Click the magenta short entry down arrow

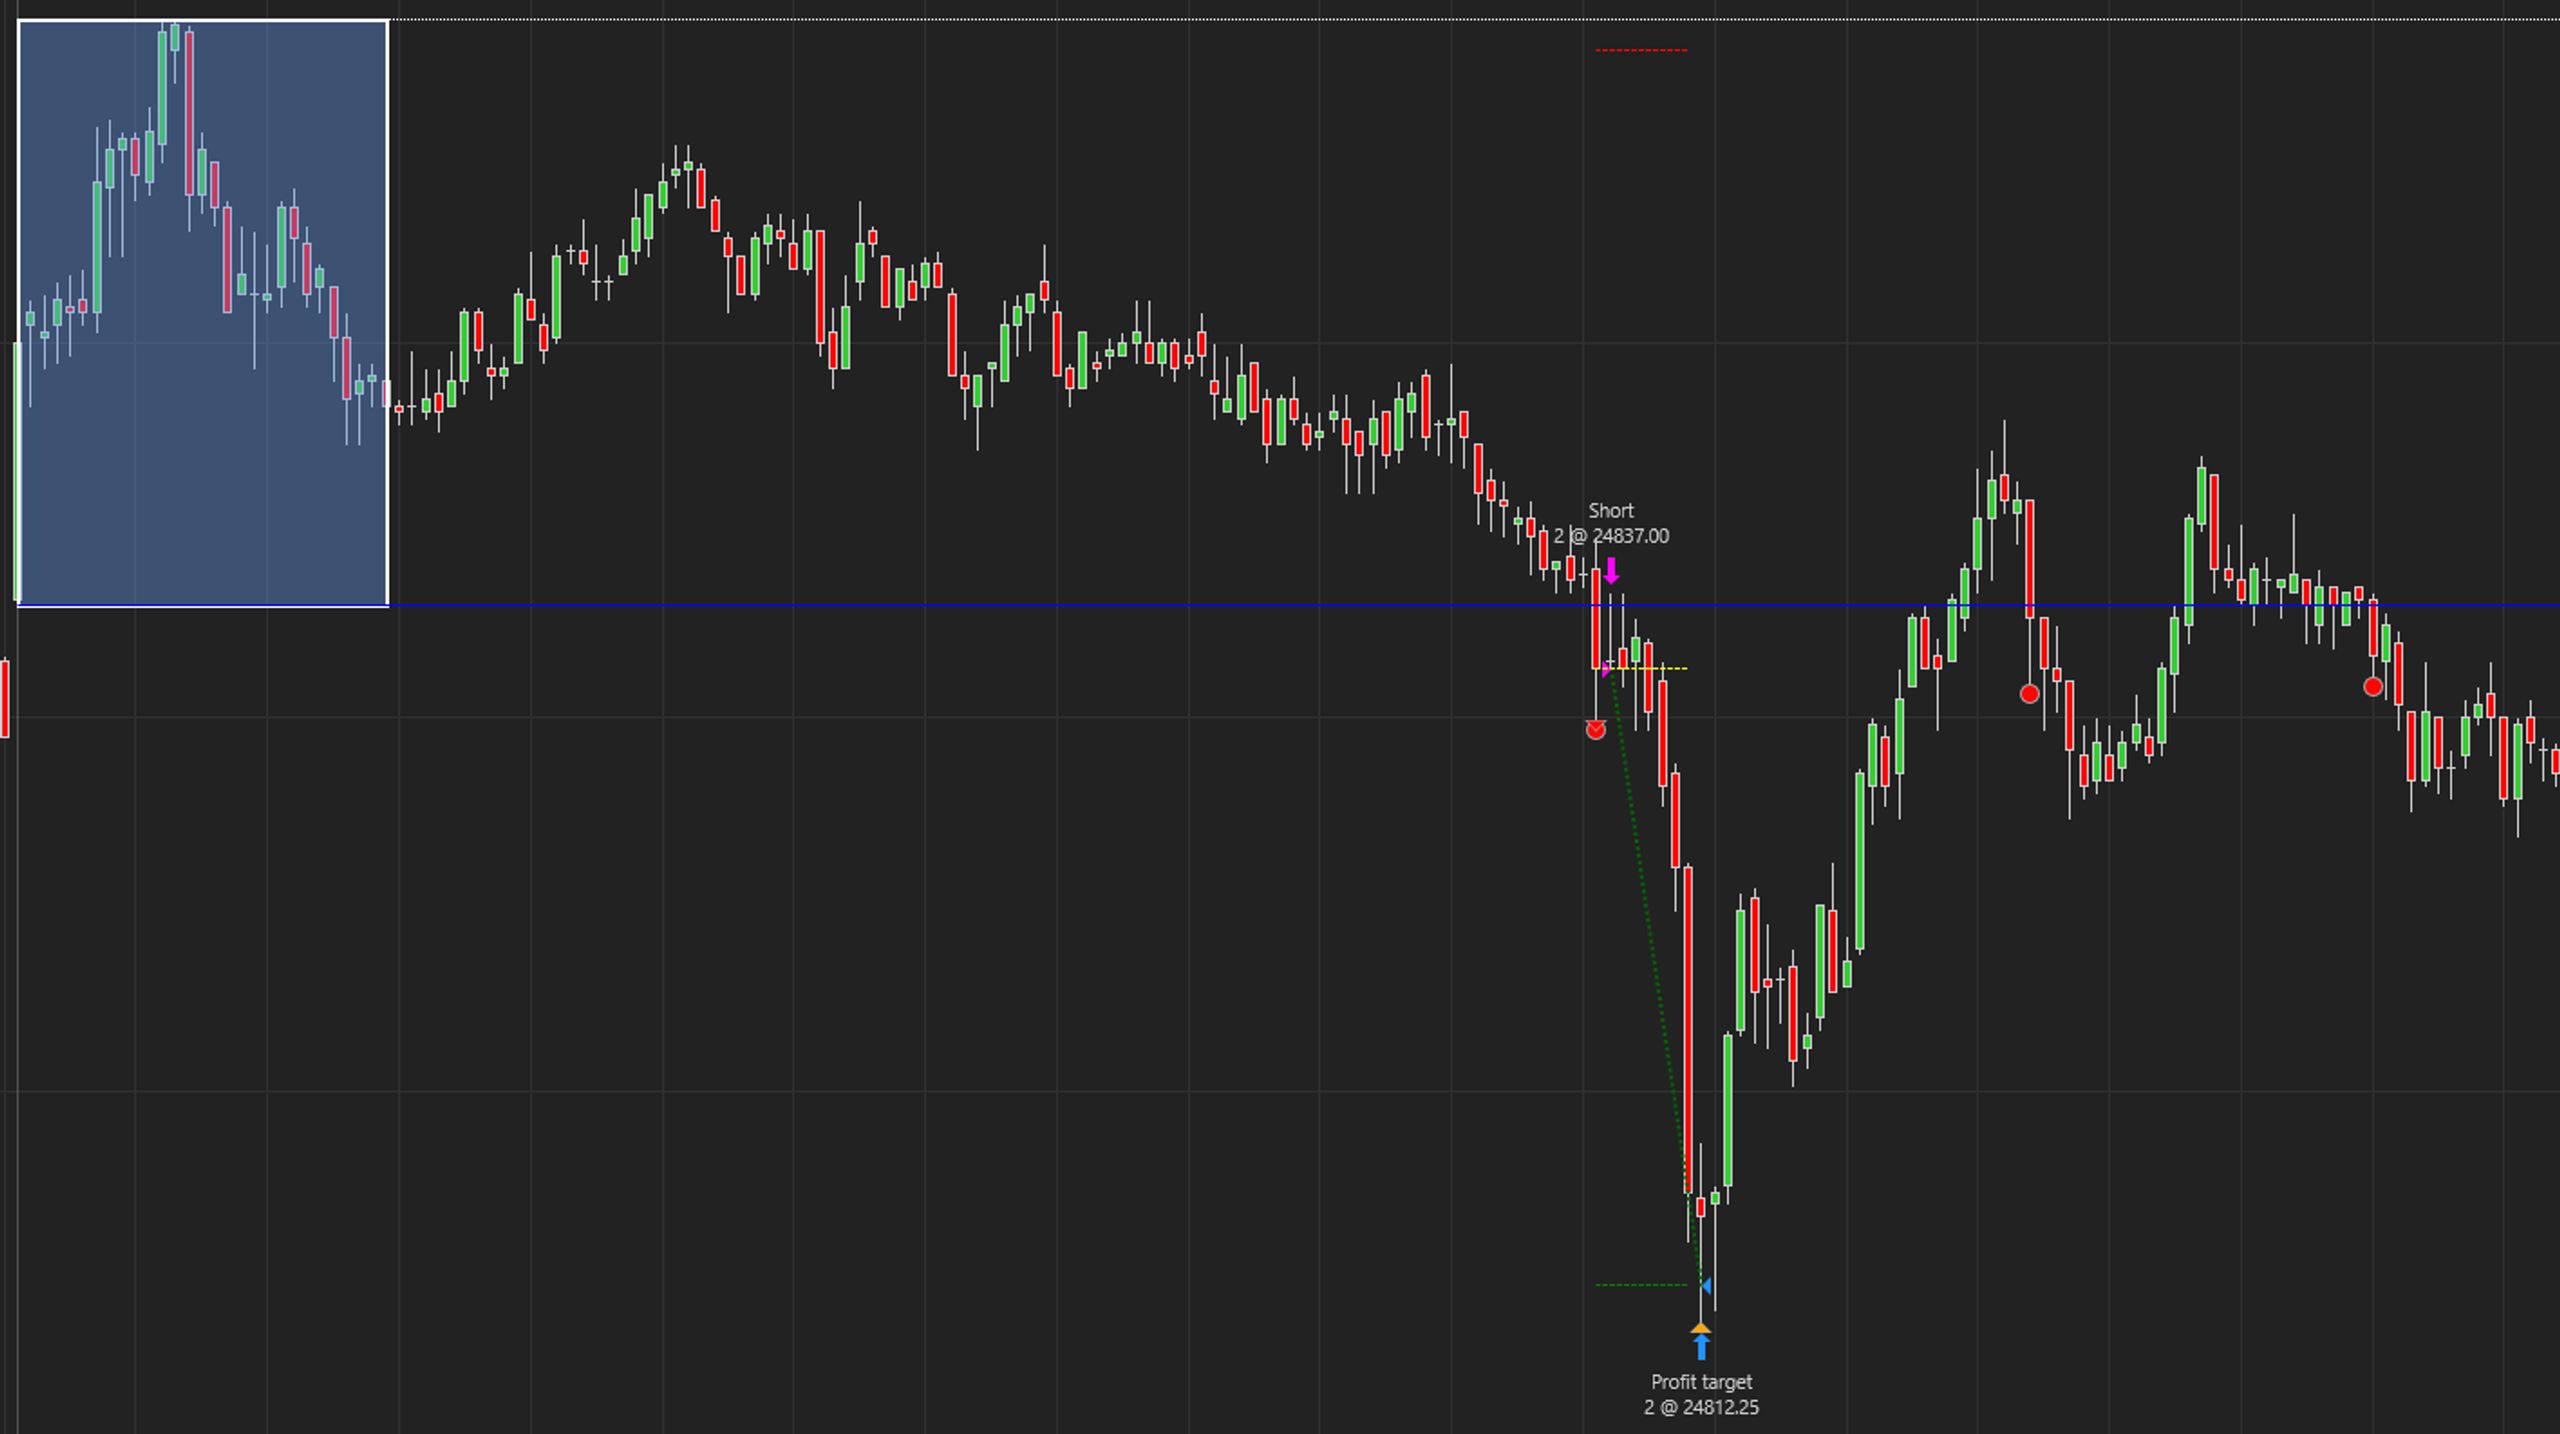click(1611, 571)
